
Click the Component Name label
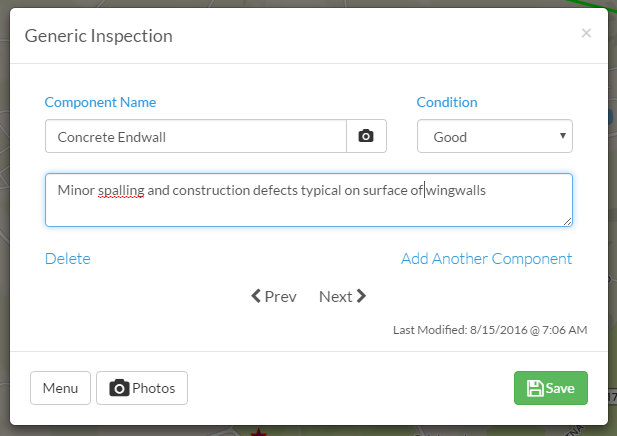(x=100, y=102)
